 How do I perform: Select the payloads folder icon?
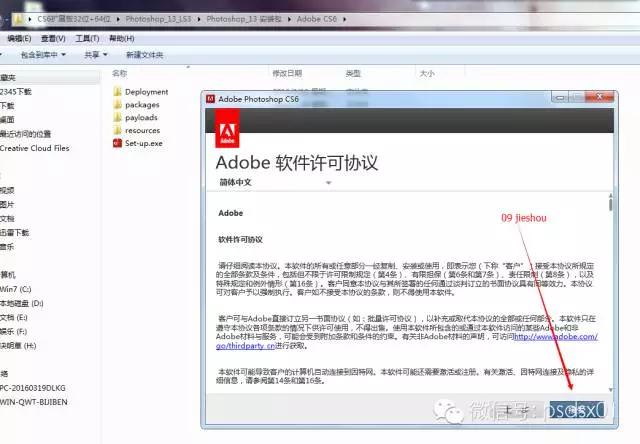point(118,118)
